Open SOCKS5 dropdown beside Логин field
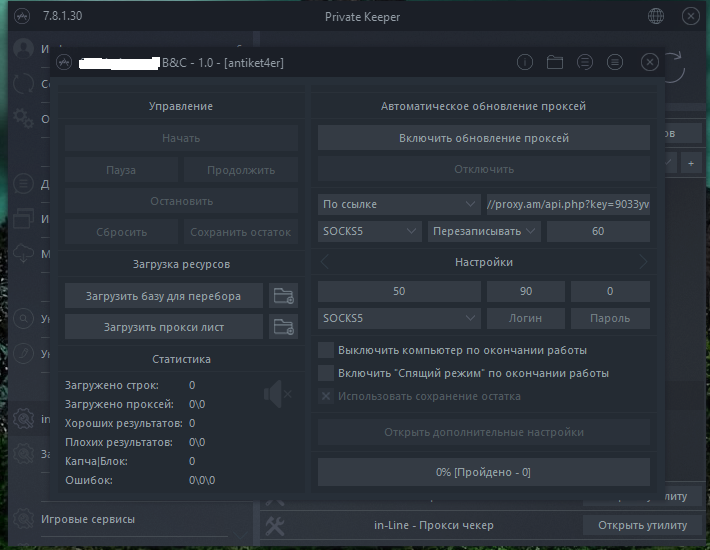710x550 pixels. coord(399,318)
